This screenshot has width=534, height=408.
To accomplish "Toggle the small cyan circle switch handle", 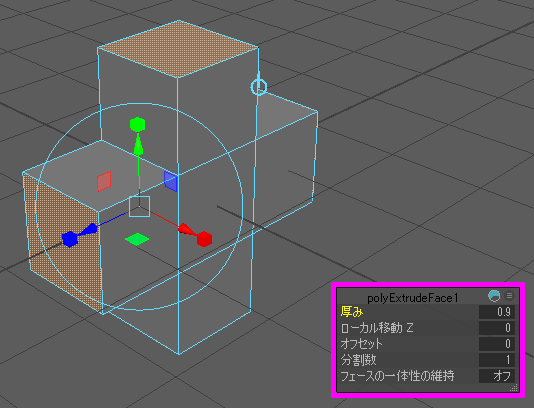I will [259, 87].
